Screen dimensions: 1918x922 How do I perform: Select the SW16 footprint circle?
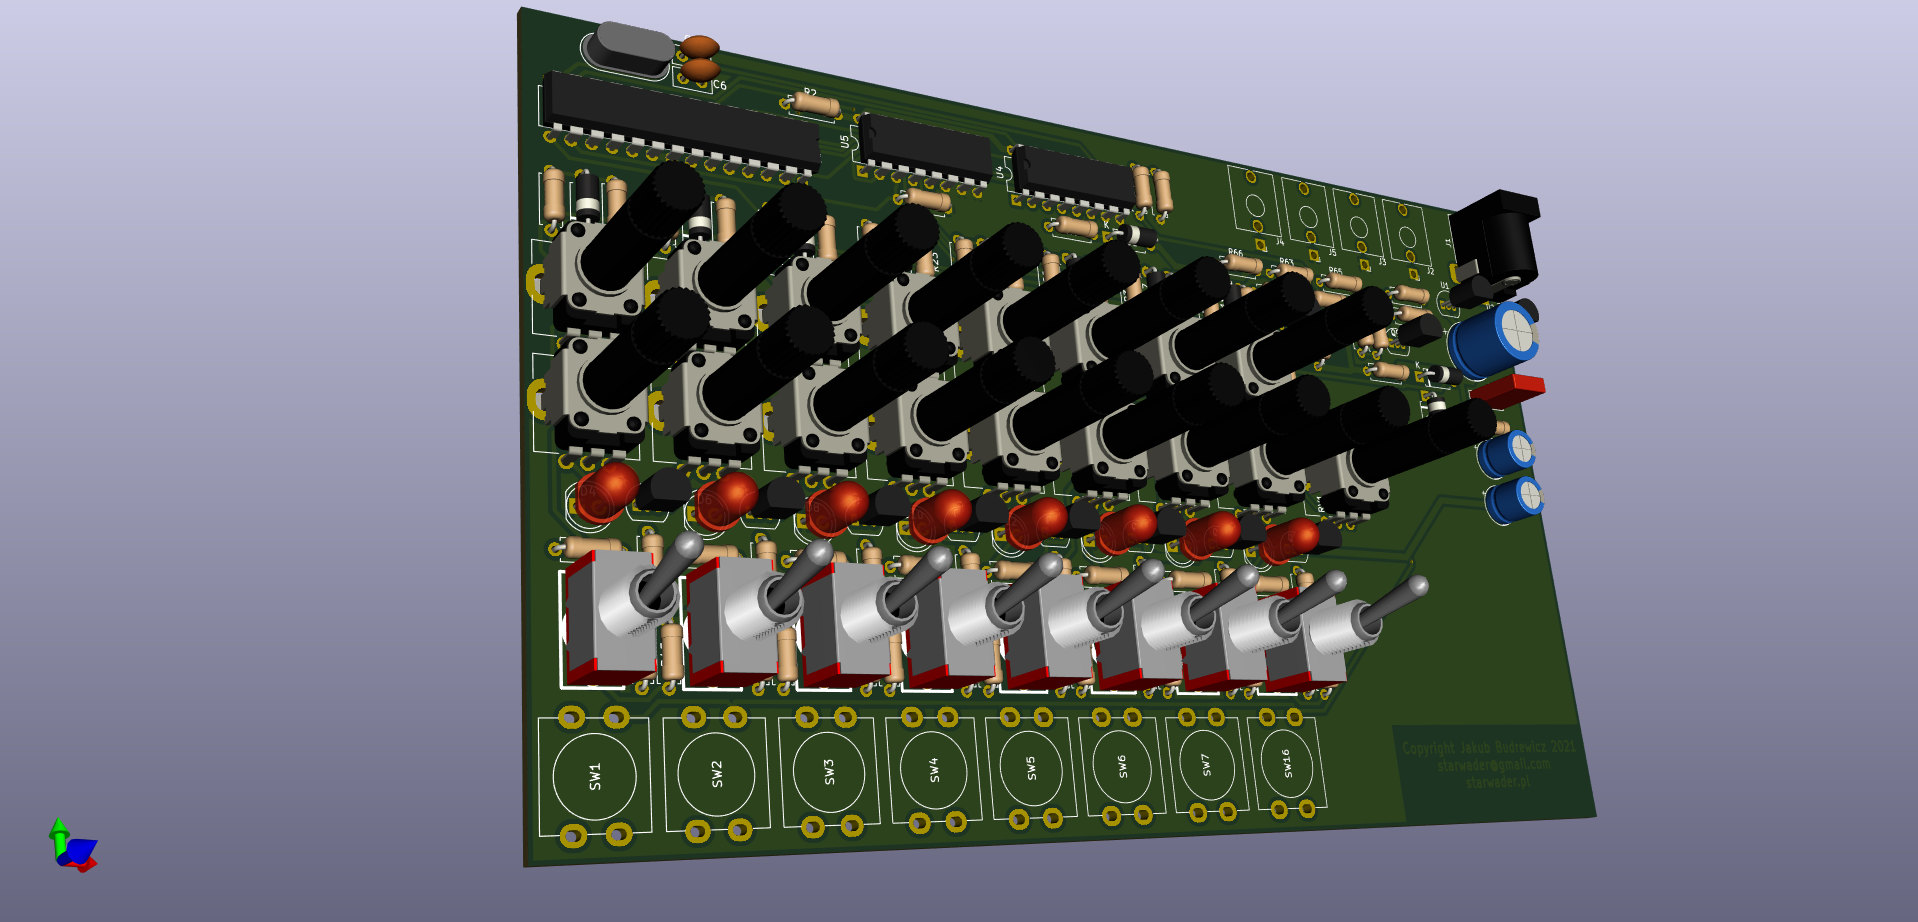click(1287, 763)
